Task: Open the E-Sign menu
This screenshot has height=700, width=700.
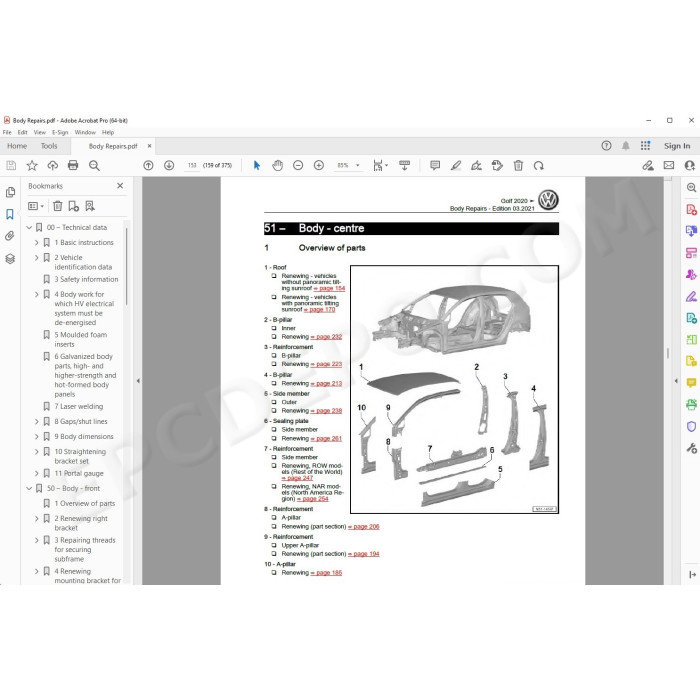Action: pyautogui.click(x=60, y=133)
